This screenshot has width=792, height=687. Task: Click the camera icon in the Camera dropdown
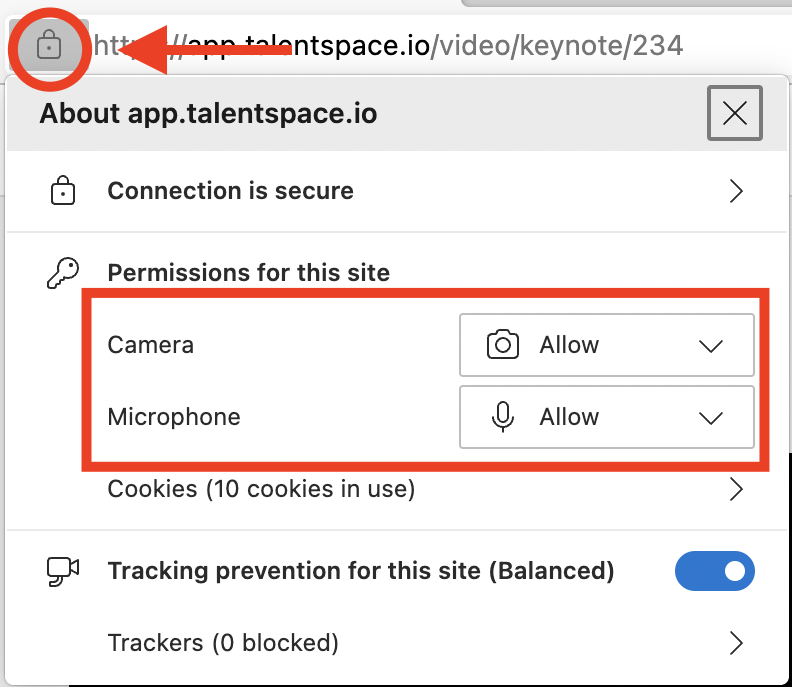(x=503, y=345)
